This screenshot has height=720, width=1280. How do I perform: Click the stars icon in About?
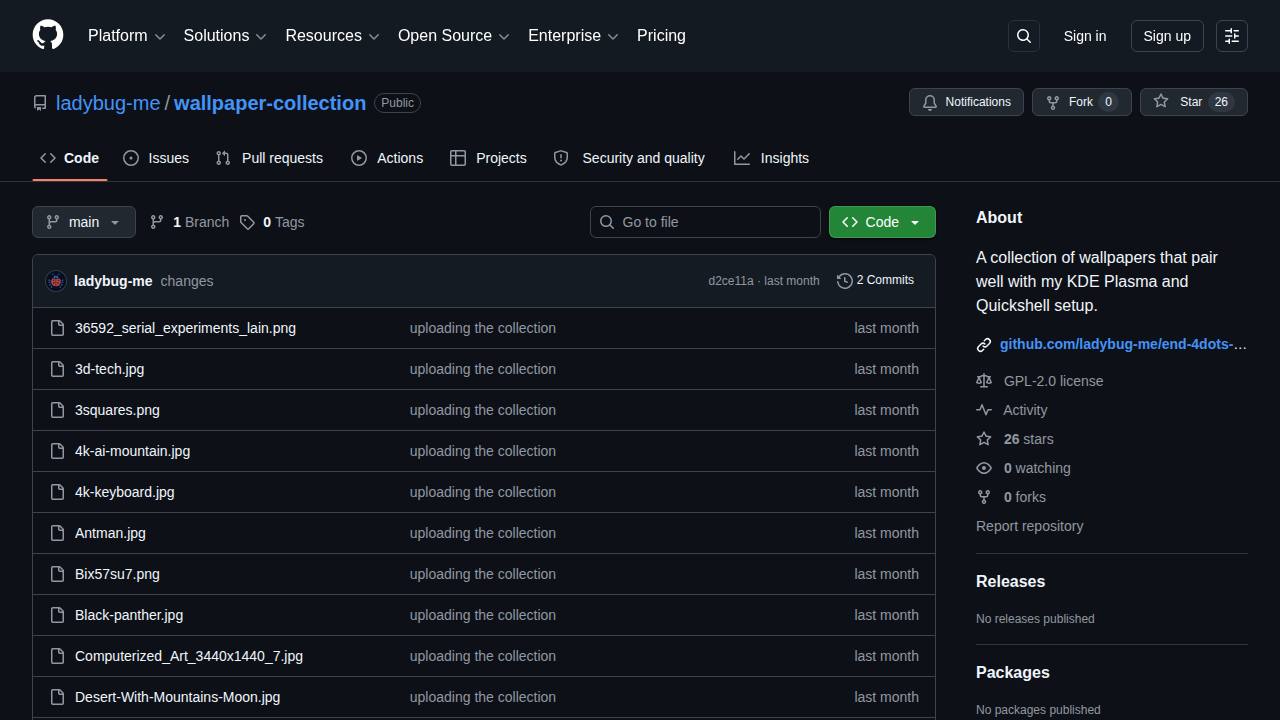tap(984, 439)
